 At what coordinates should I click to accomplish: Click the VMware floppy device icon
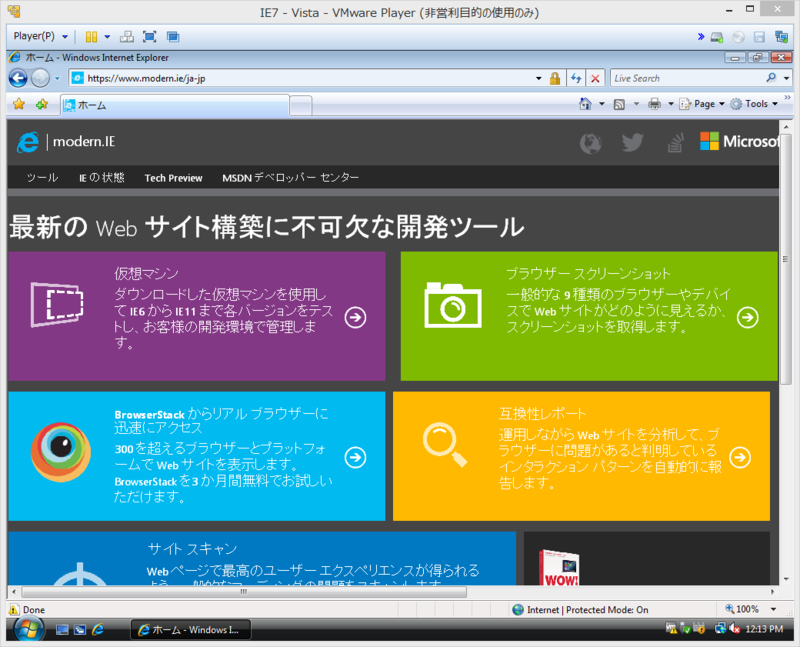[x=759, y=37]
